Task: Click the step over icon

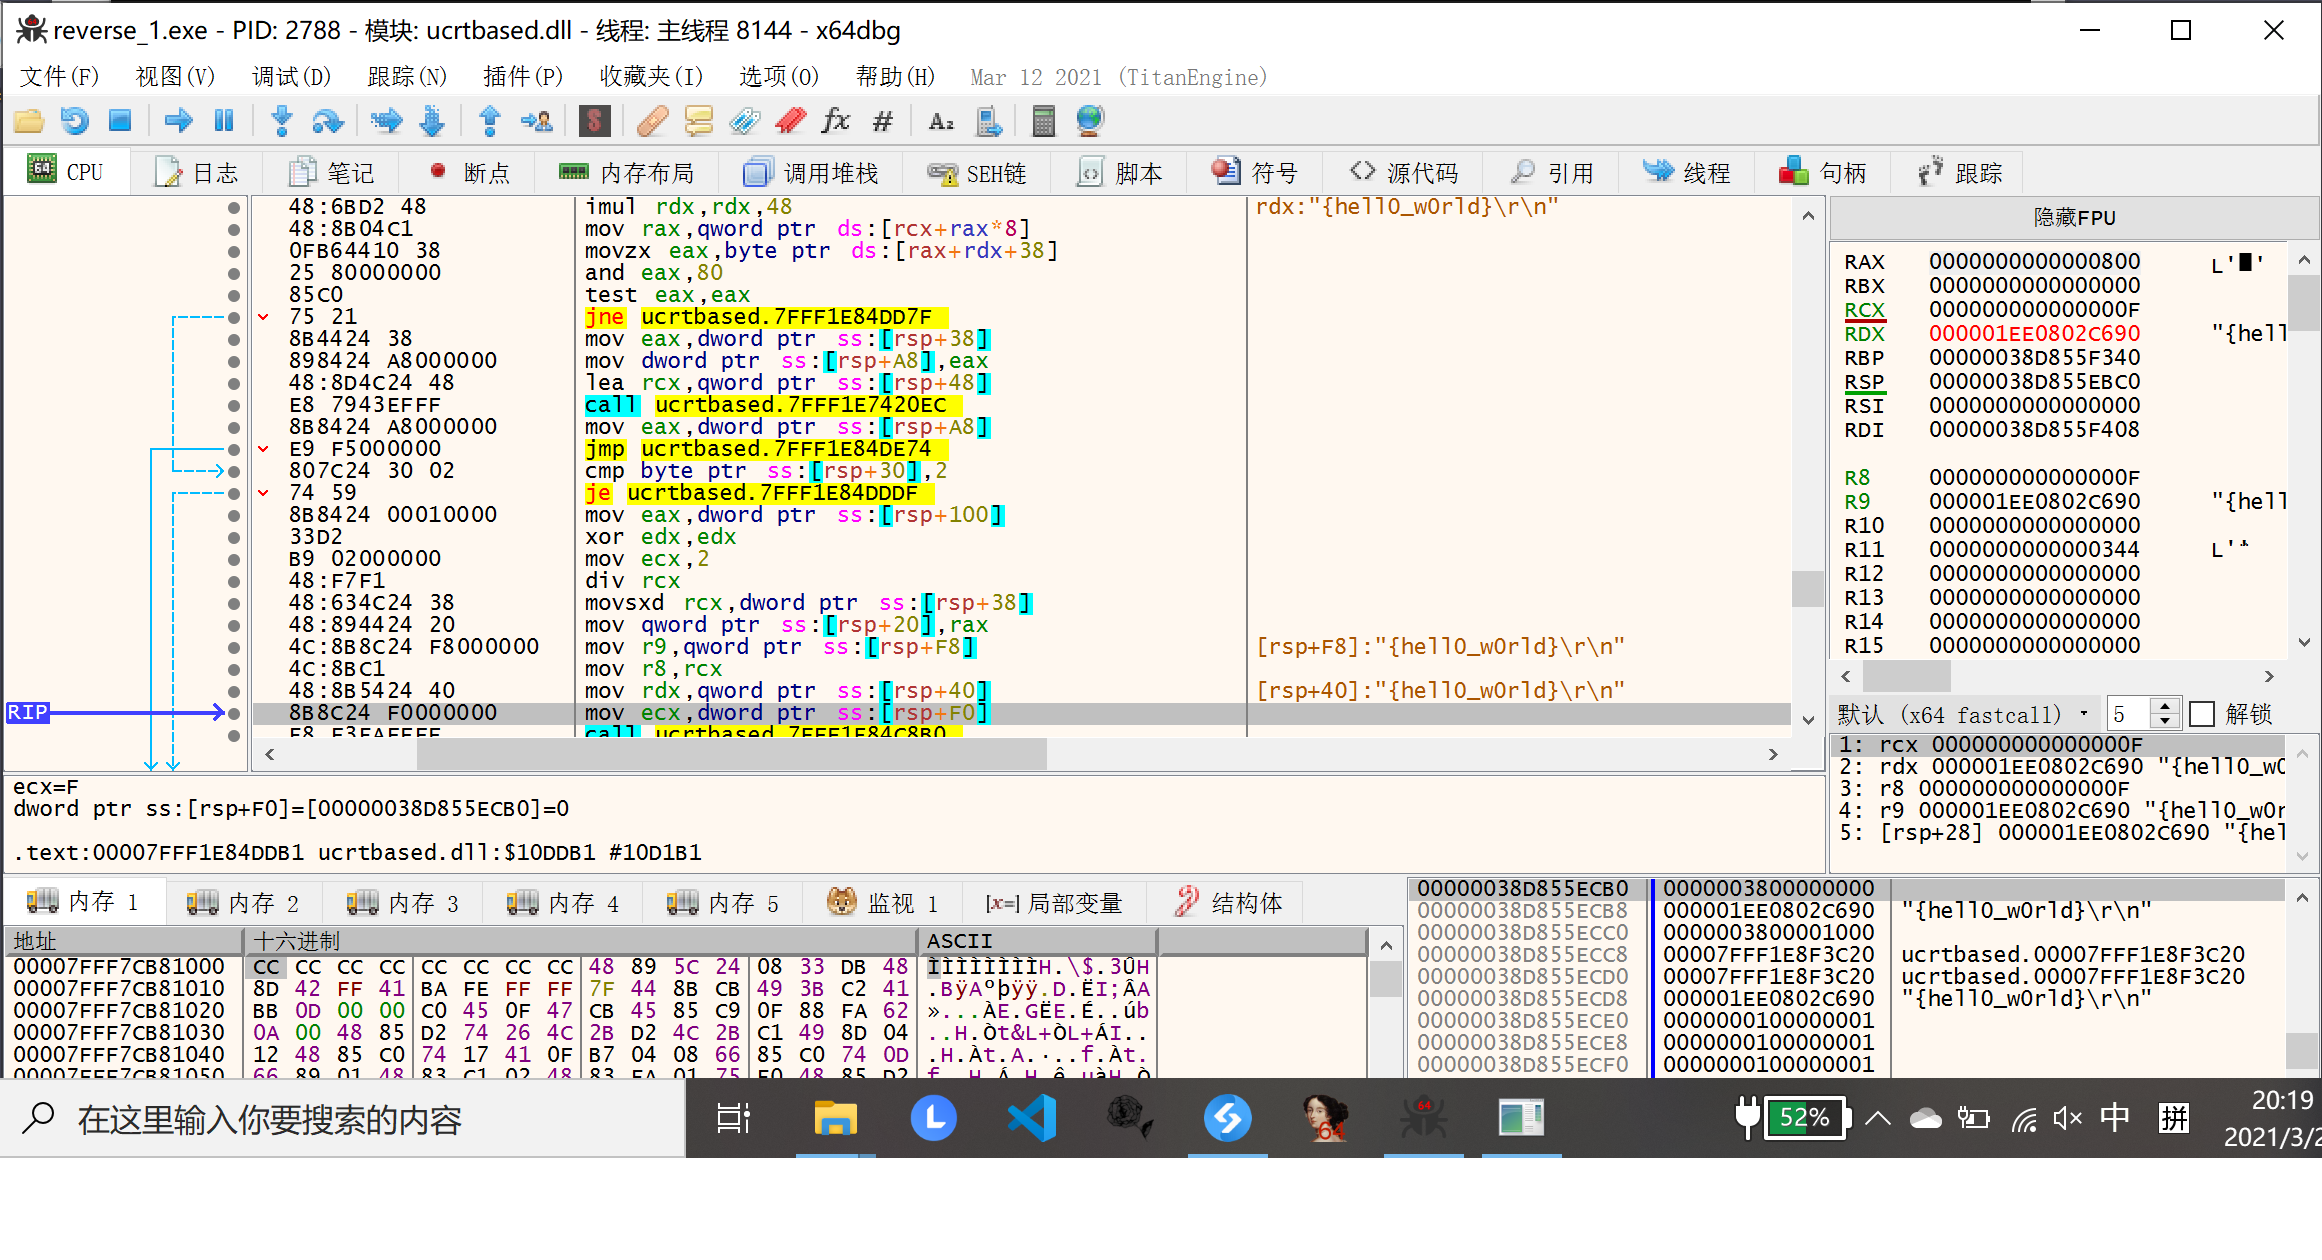Action: [327, 122]
